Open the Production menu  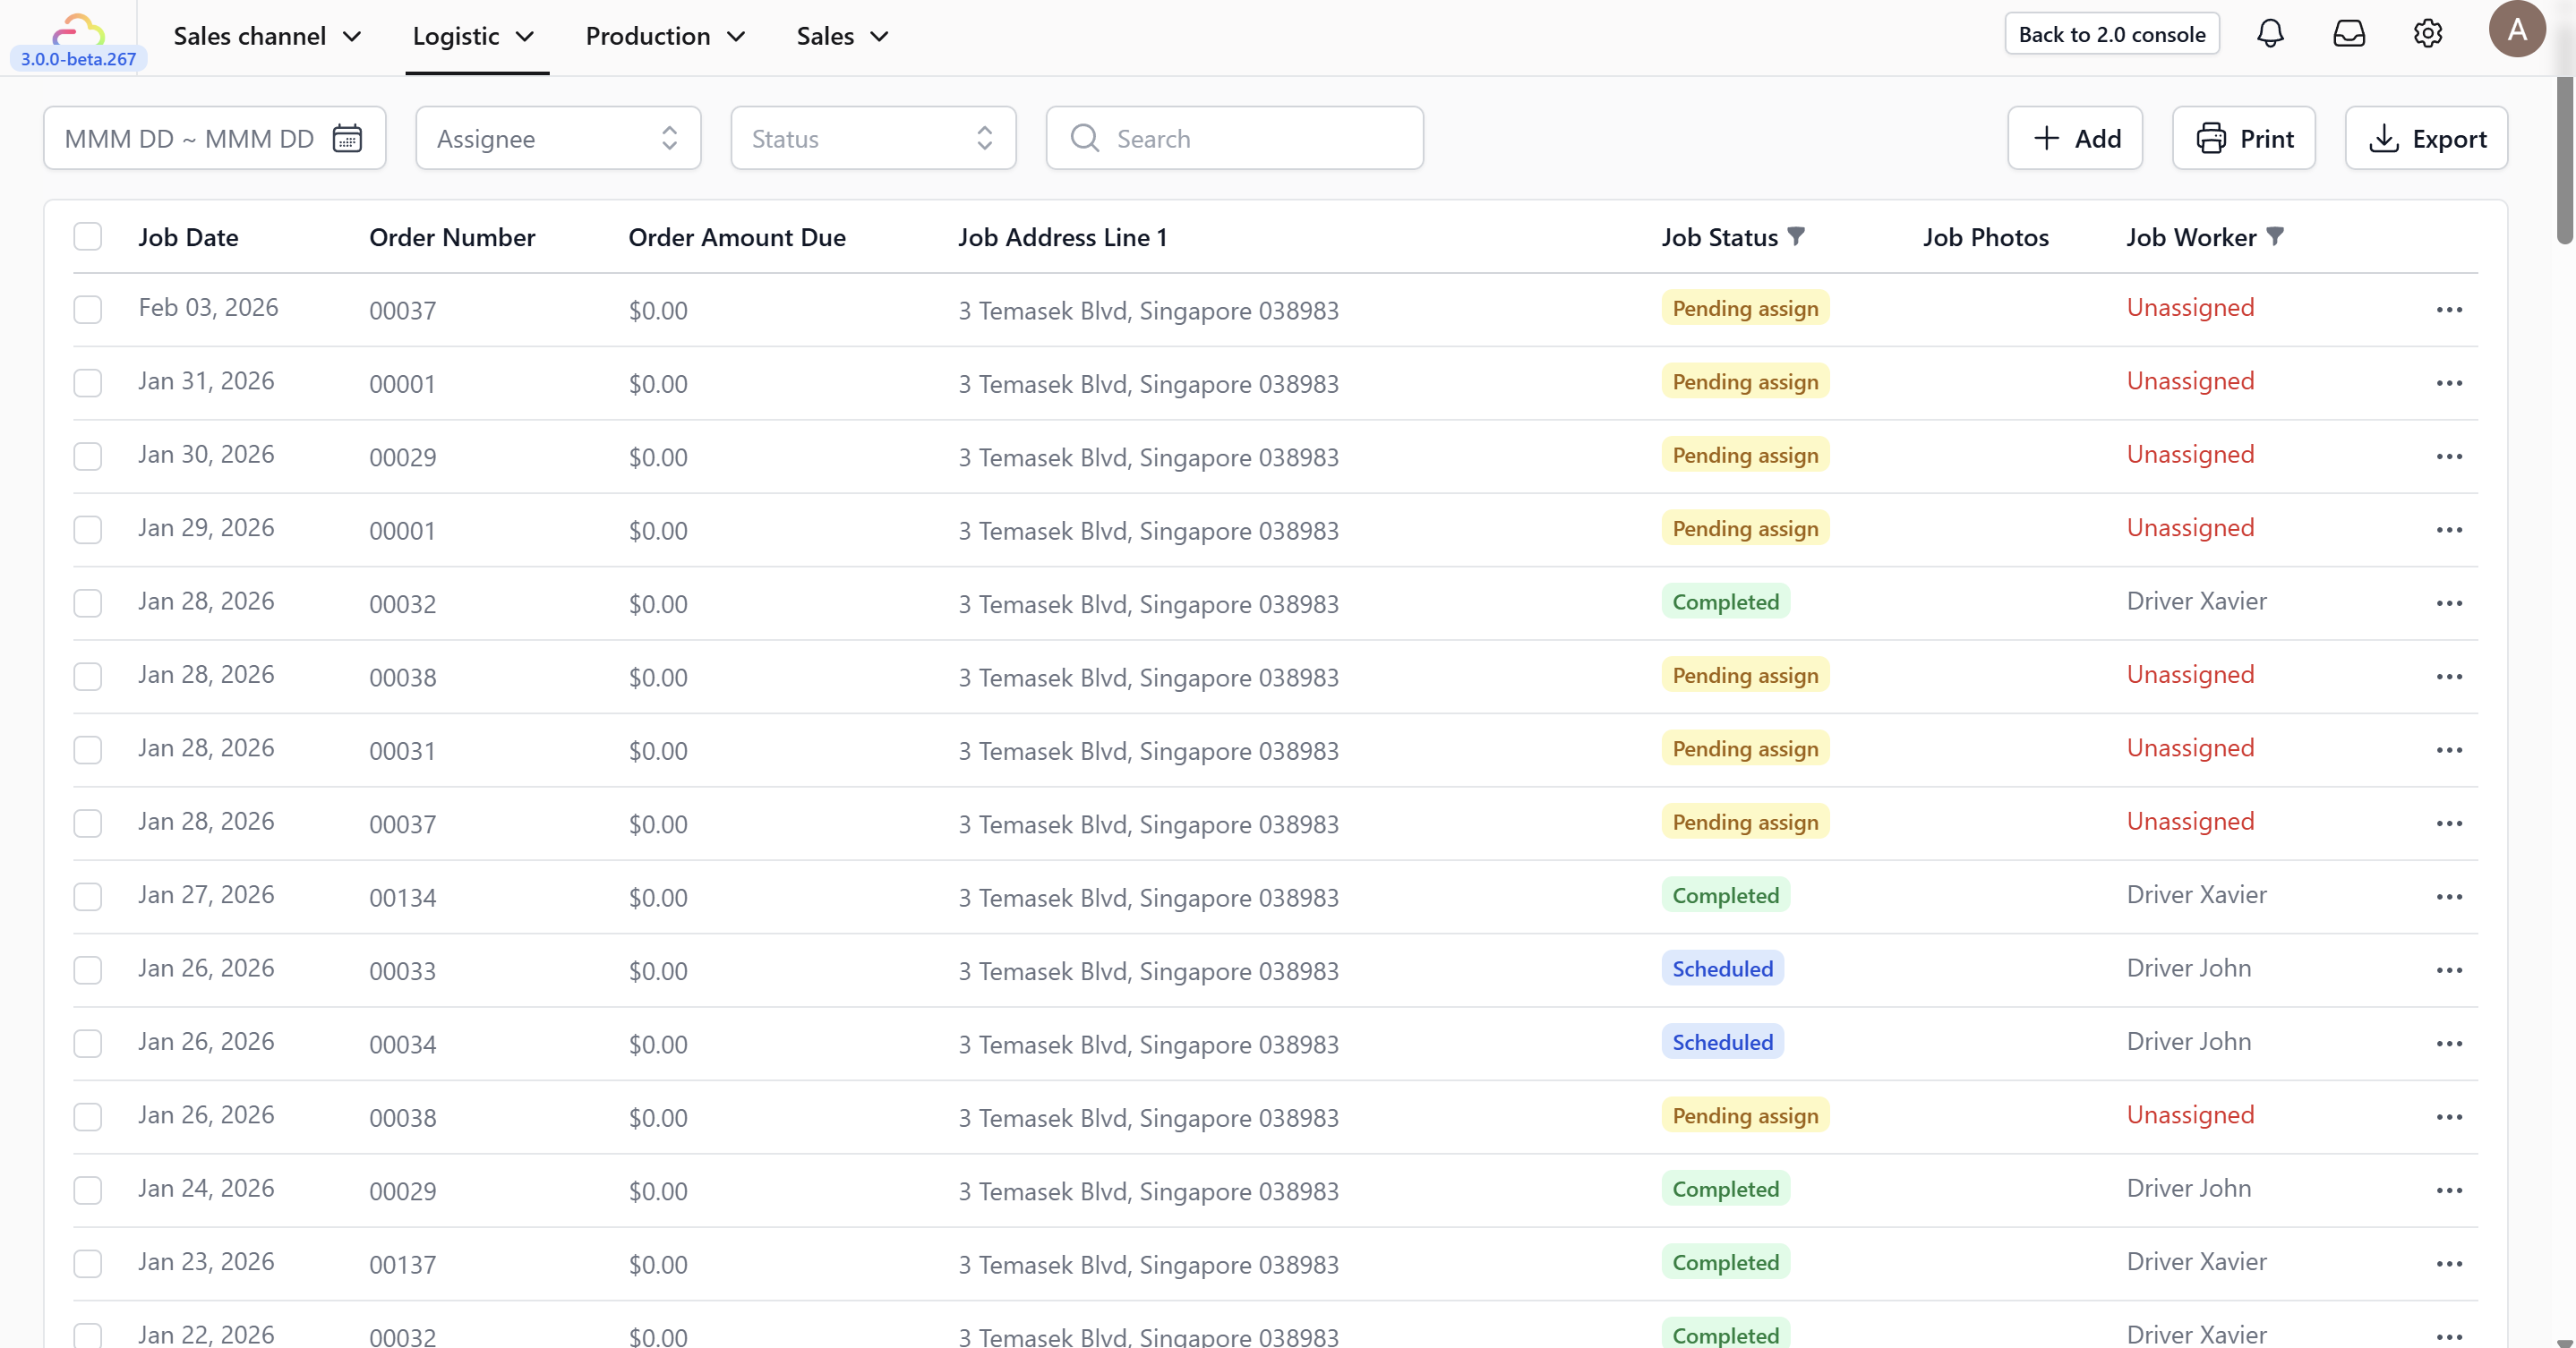pyautogui.click(x=665, y=36)
